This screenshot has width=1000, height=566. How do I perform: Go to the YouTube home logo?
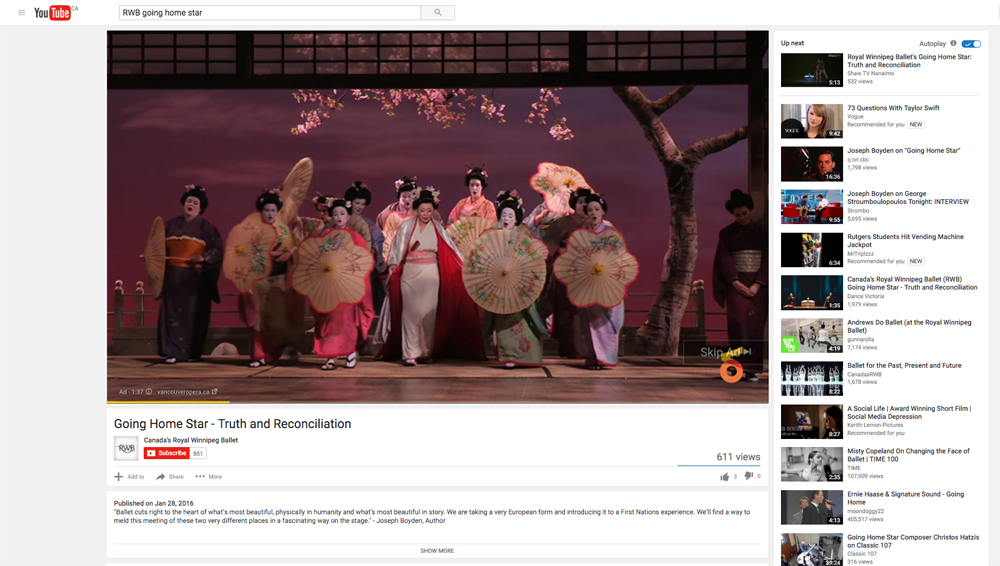[x=52, y=12]
